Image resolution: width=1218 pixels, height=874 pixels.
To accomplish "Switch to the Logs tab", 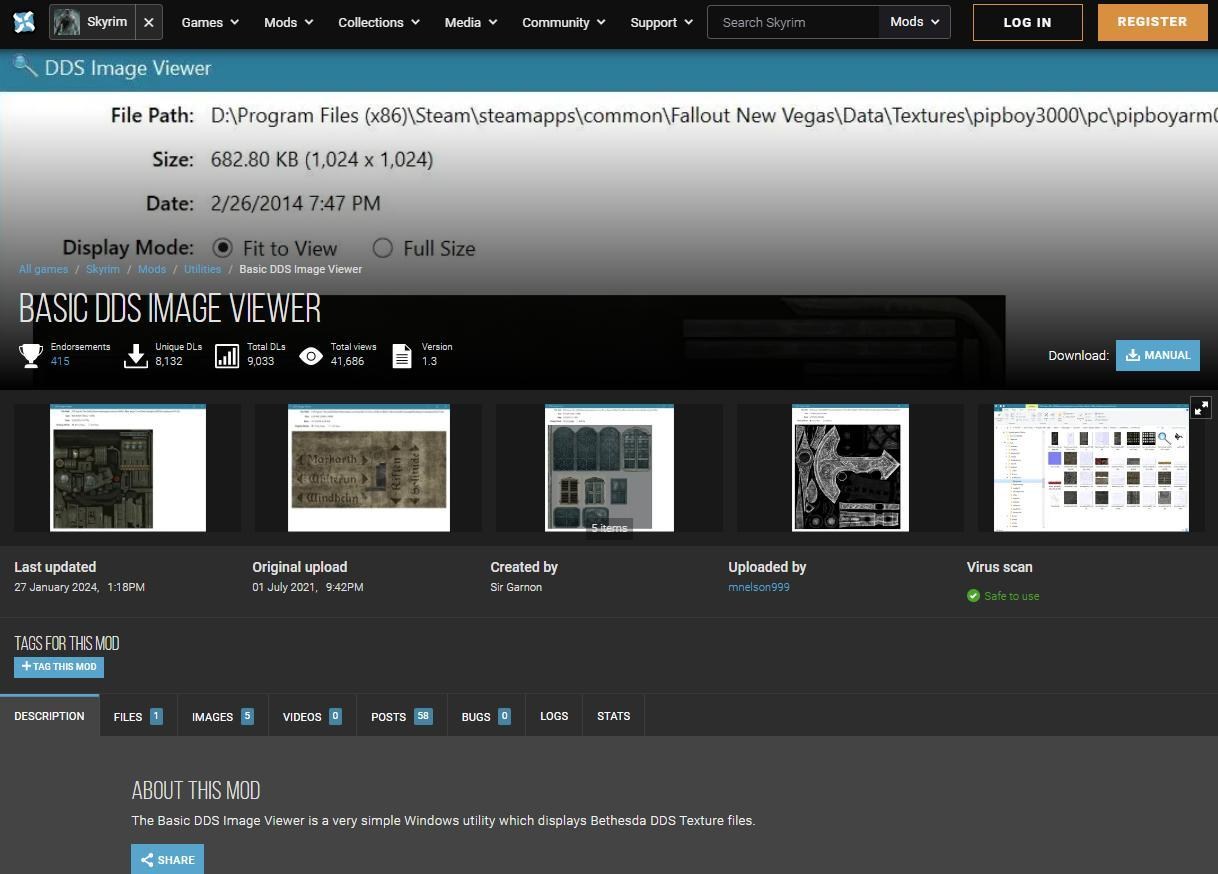I will pos(554,716).
